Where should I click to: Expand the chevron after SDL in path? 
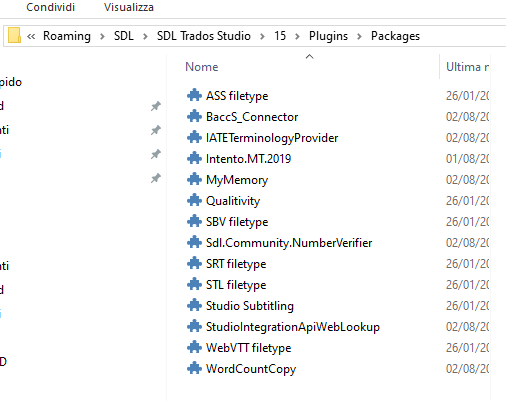[145, 36]
